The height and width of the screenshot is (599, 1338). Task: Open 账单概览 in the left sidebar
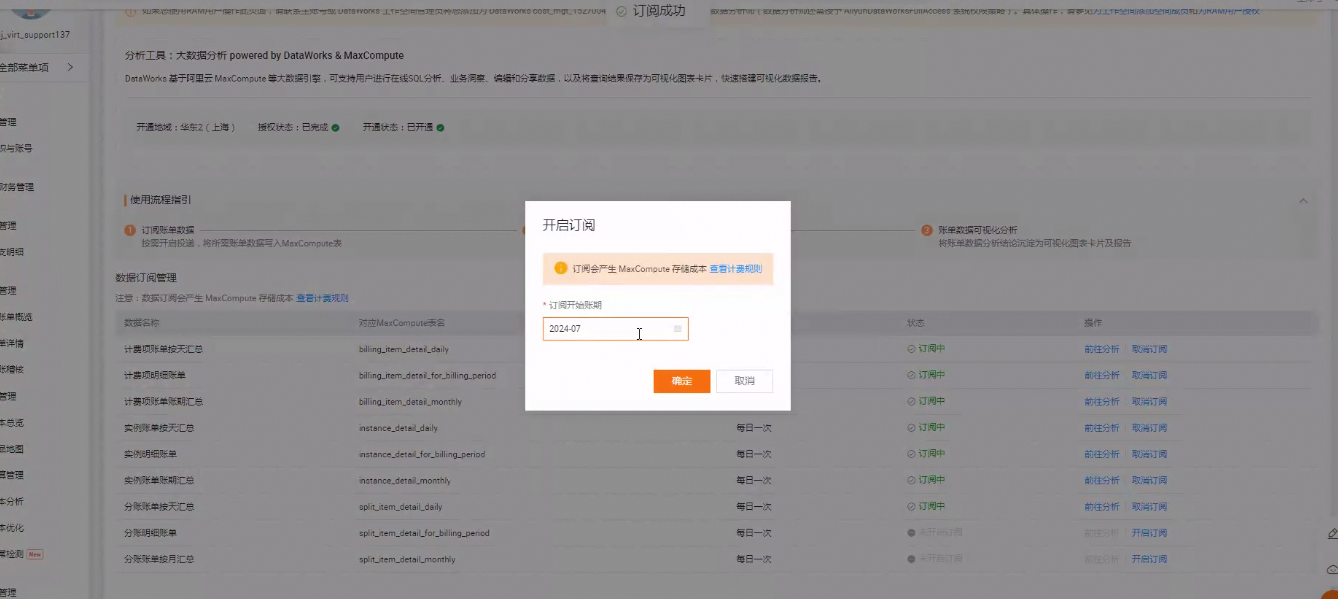click(16, 317)
